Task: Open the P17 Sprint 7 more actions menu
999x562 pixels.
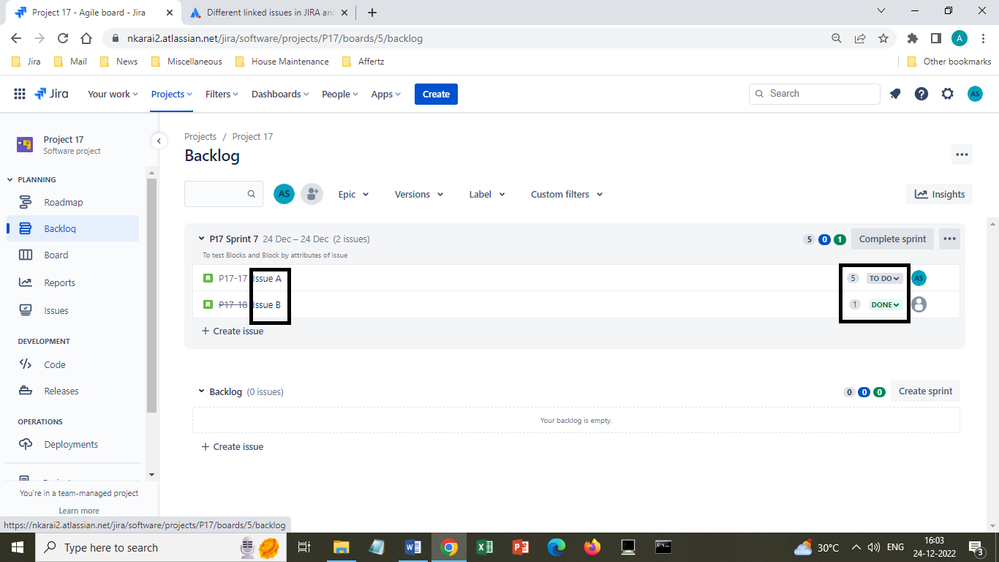Action: tap(949, 239)
